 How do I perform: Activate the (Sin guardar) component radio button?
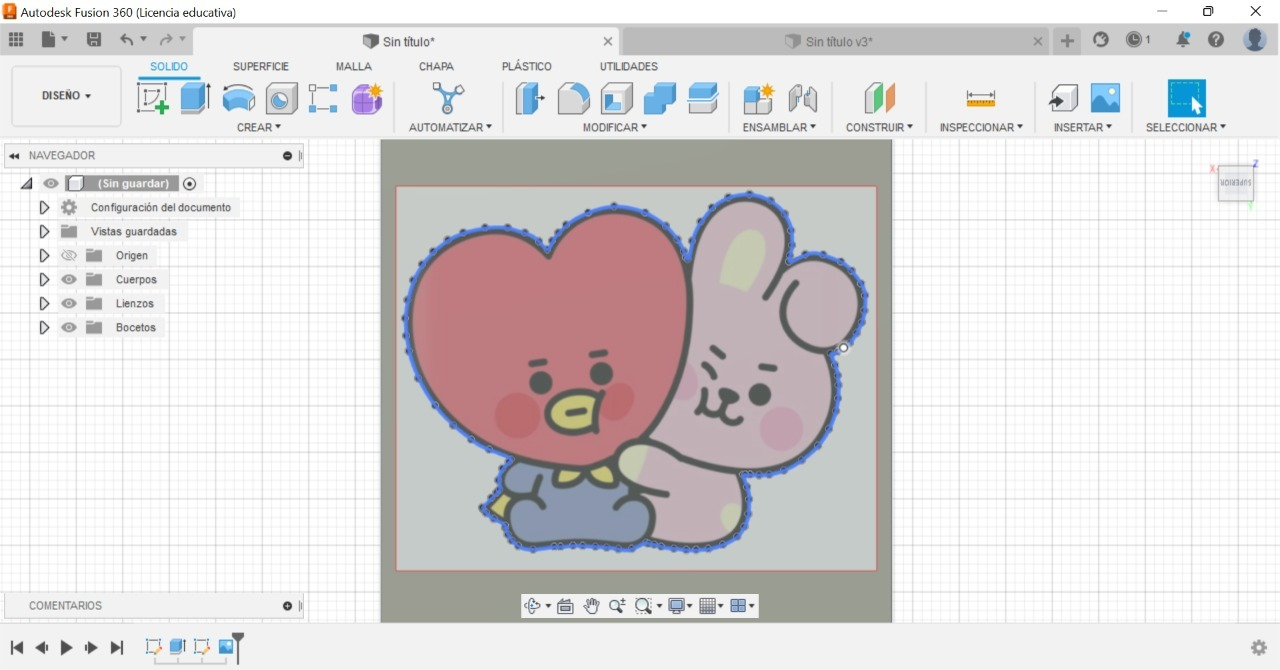coord(190,184)
